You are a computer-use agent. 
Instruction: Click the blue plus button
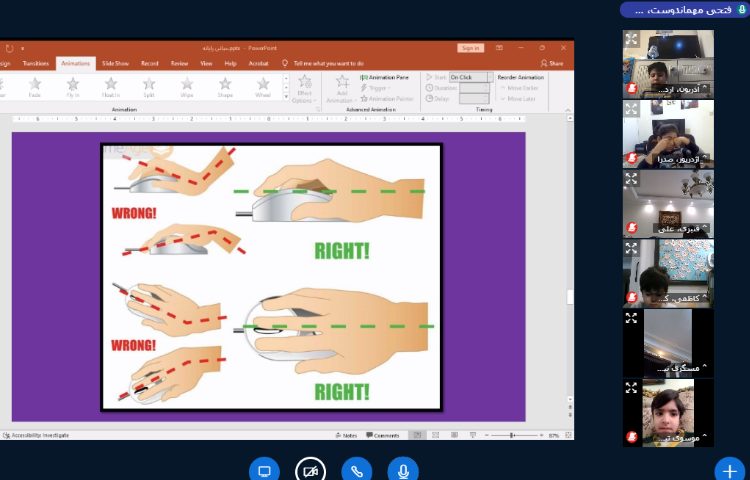tap(729, 470)
